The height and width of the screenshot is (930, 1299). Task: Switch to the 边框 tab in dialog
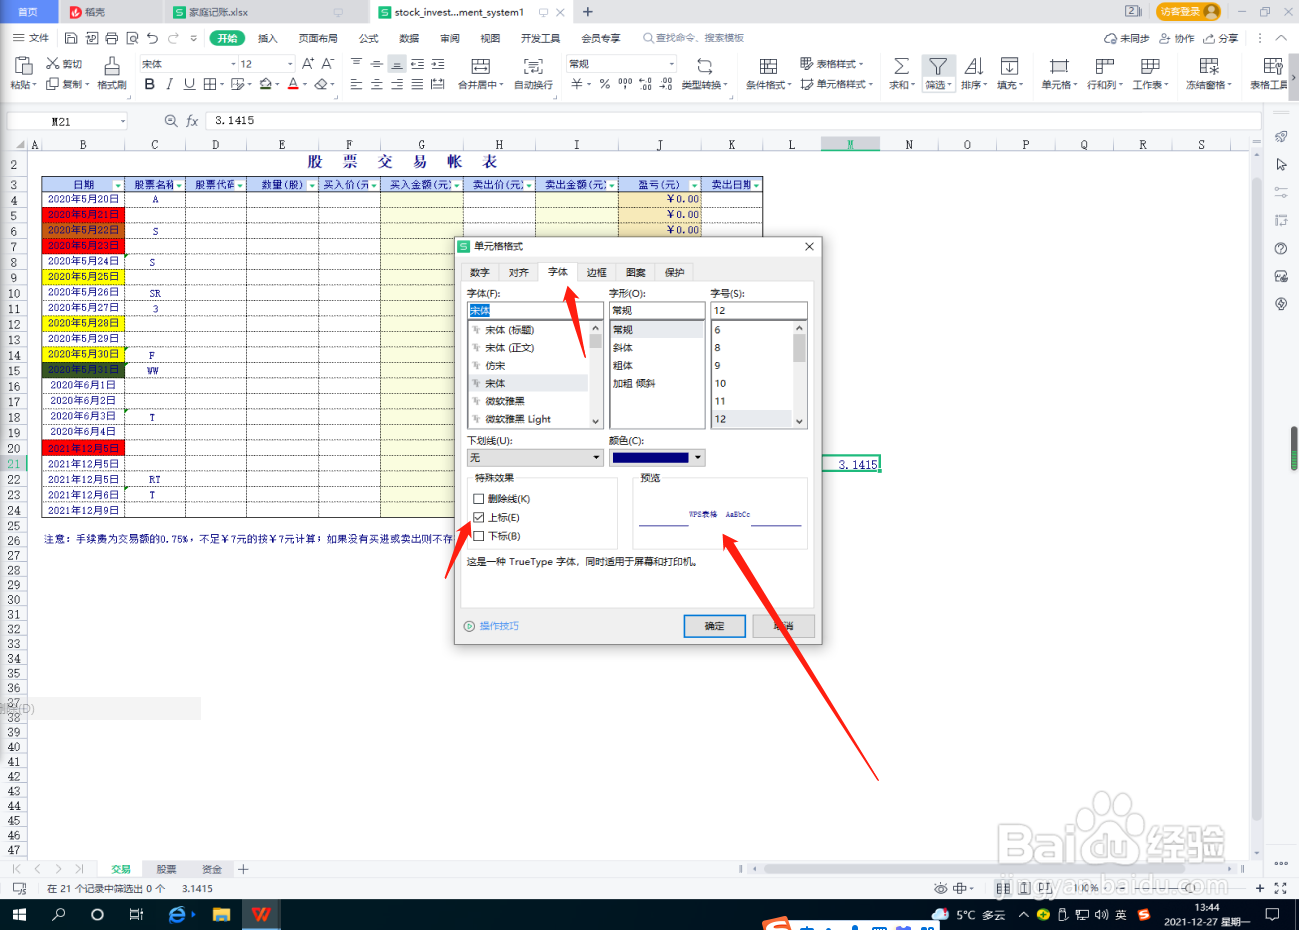597,272
